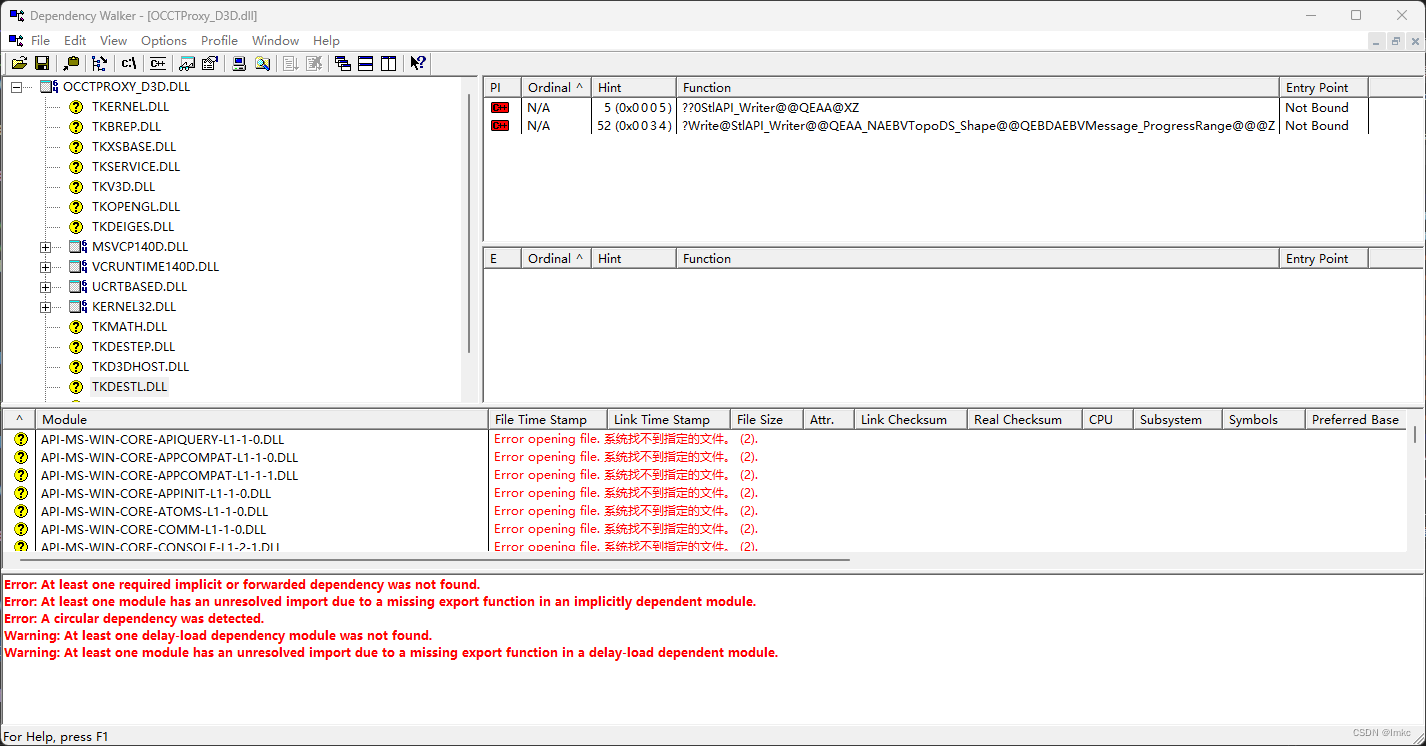Toggle Full Paths (c:\) toolbar button

click(129, 63)
